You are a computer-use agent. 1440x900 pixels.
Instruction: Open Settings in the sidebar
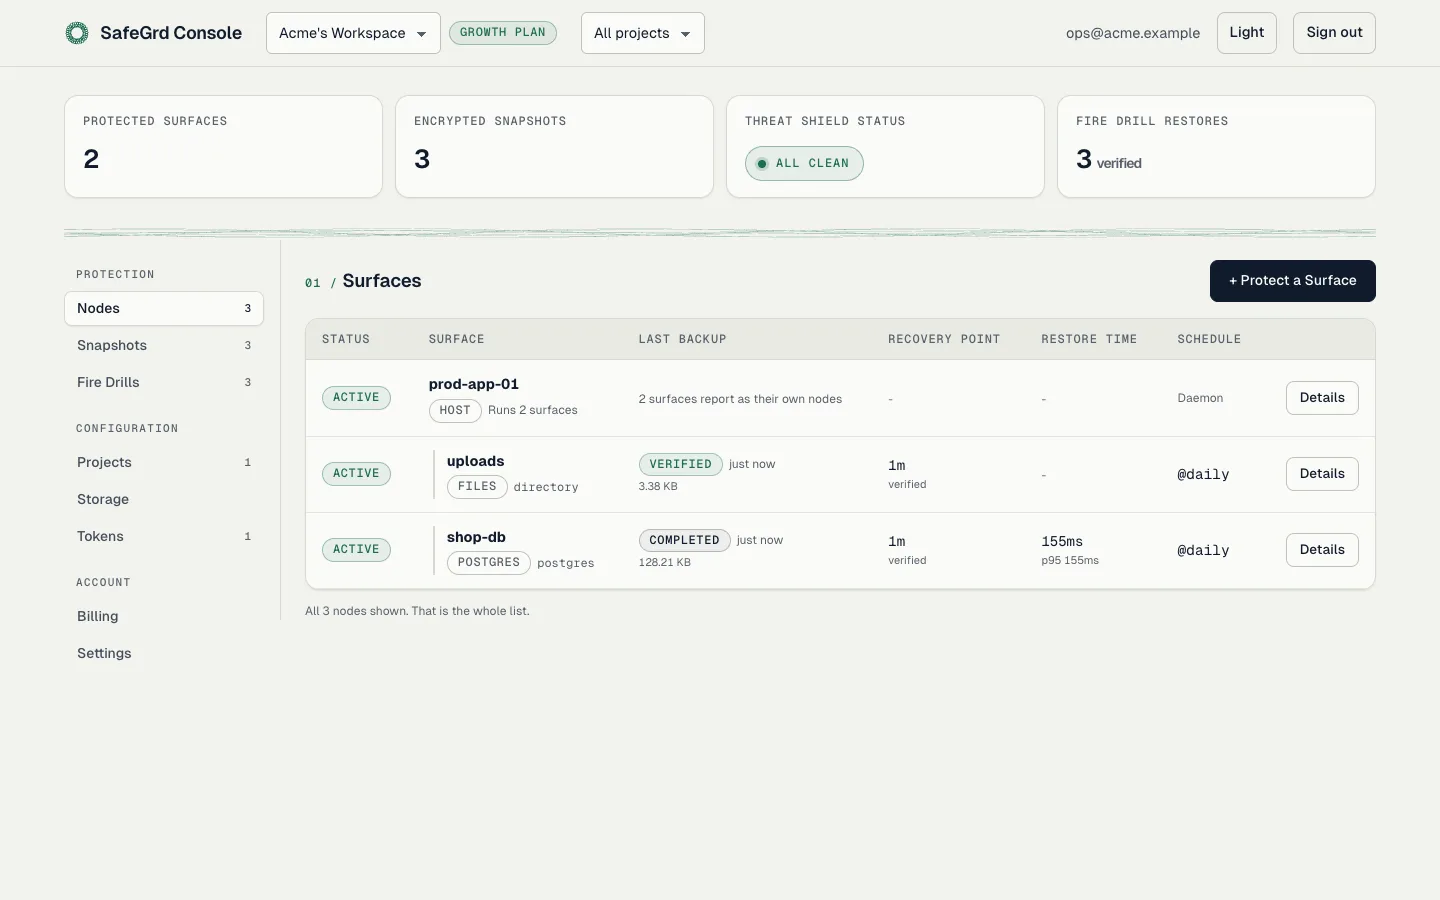(164, 653)
